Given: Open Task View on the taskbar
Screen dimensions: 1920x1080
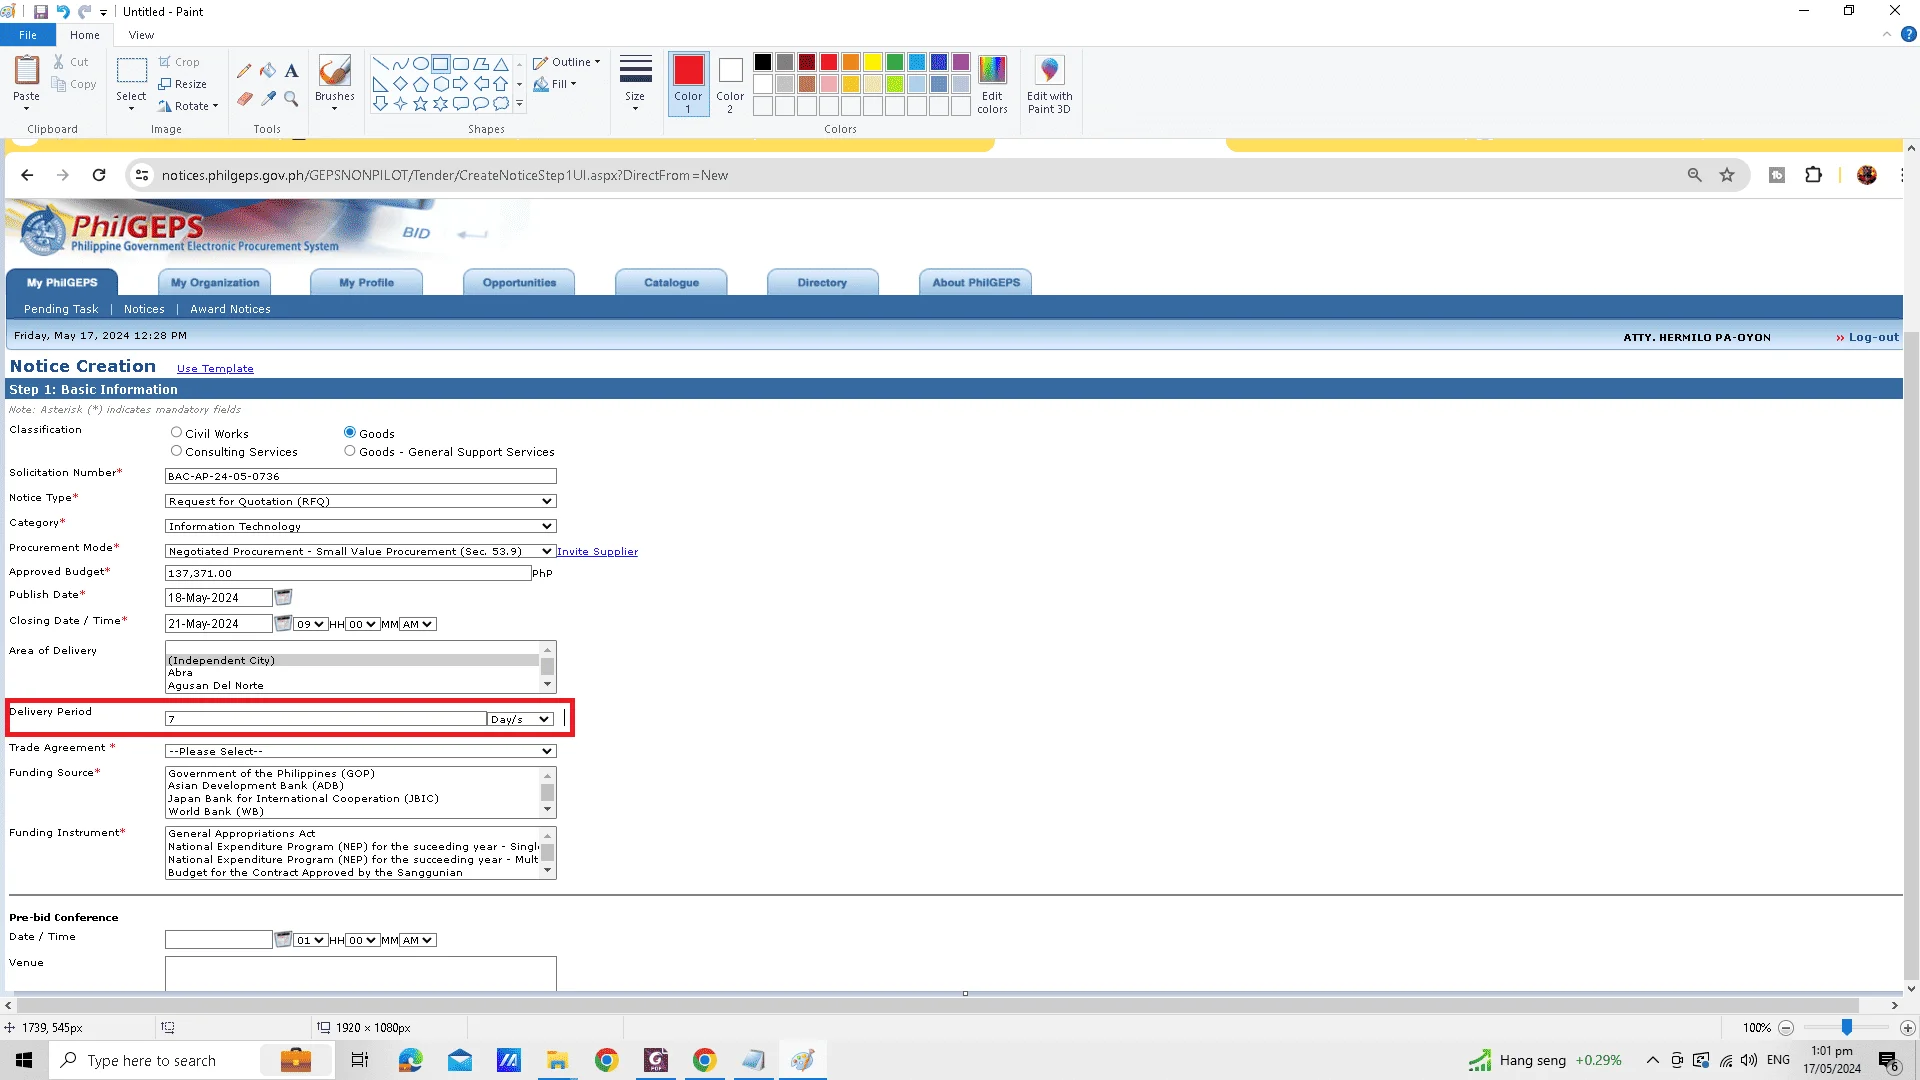Looking at the screenshot, I should 360,1060.
